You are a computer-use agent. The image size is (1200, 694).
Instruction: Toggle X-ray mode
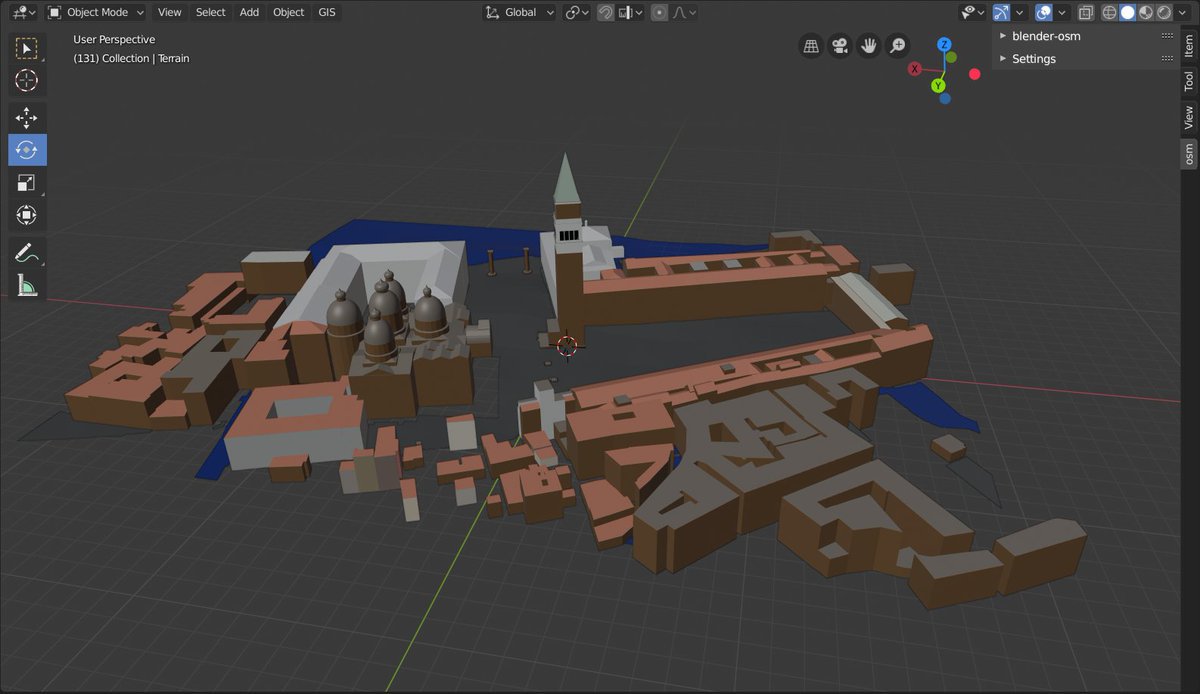(x=1086, y=13)
